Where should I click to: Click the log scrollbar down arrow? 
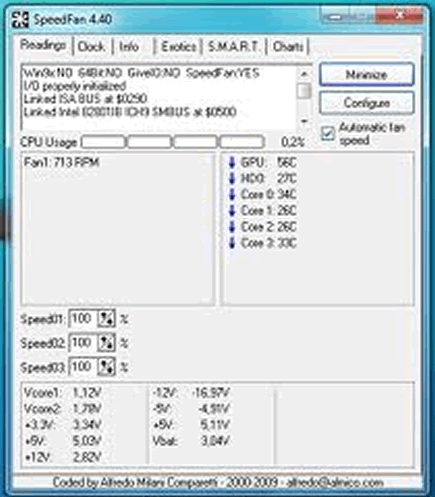click(304, 121)
